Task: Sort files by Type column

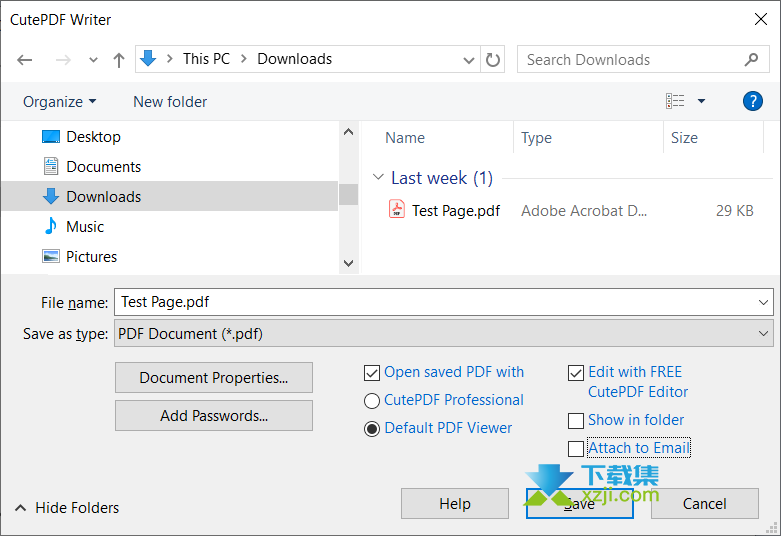Action: 536,137
